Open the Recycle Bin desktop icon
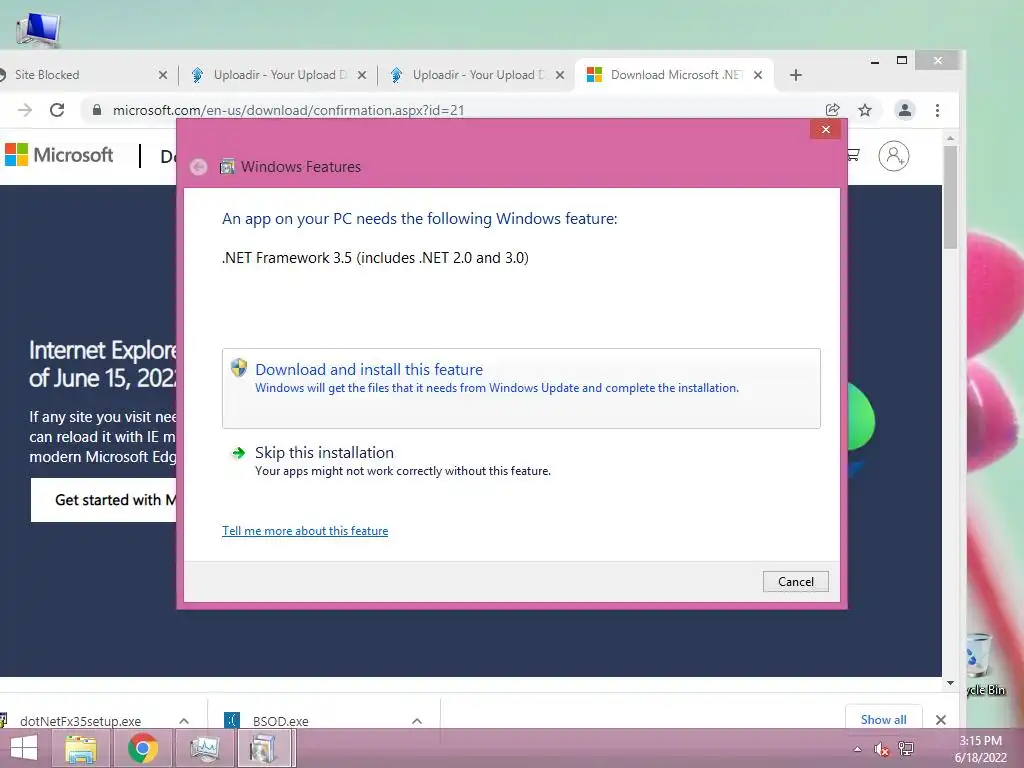 tap(985, 664)
